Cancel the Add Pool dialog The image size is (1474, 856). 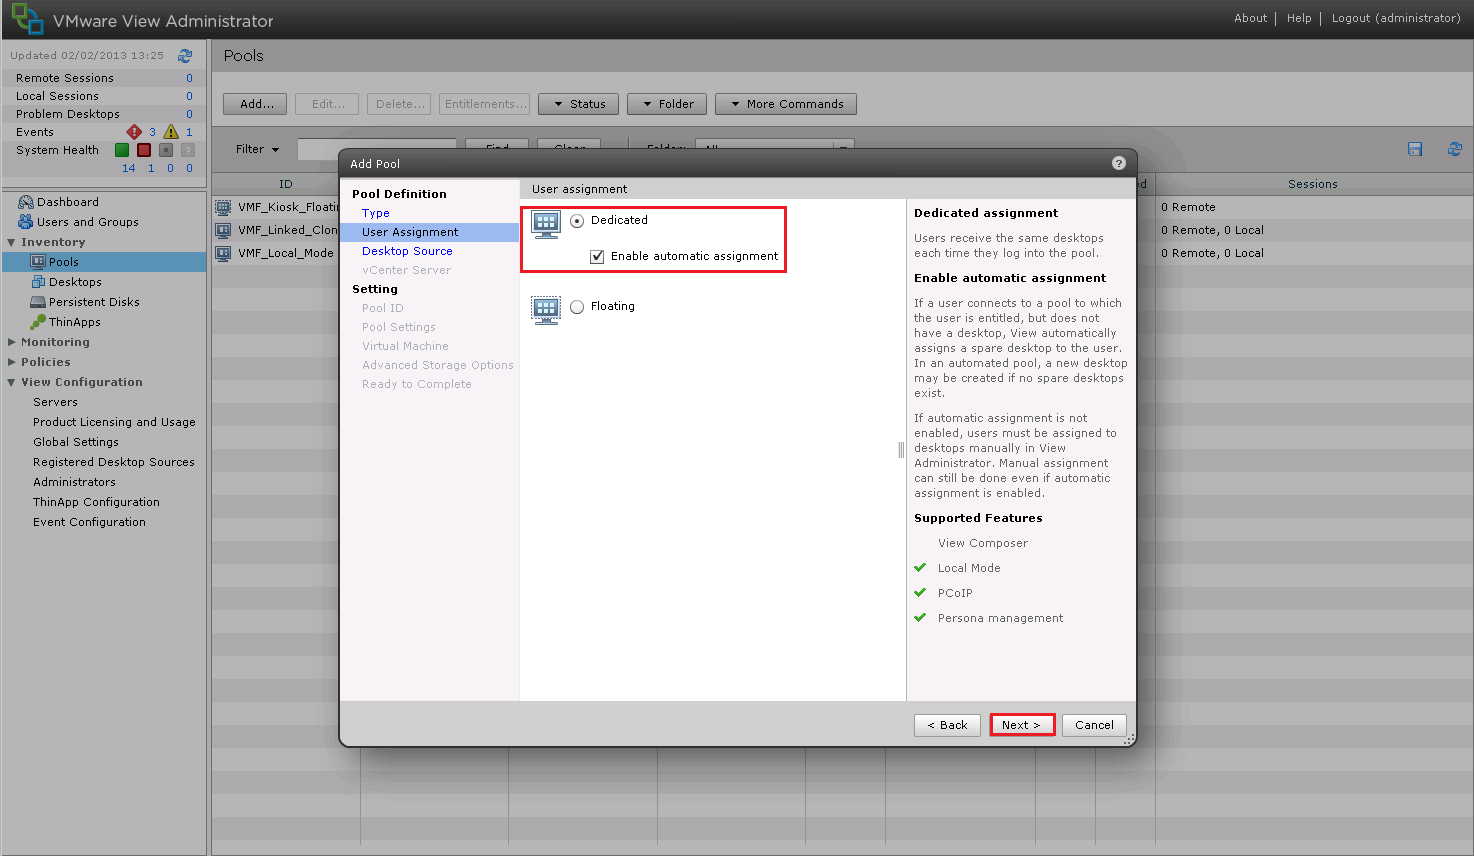pyautogui.click(x=1094, y=725)
